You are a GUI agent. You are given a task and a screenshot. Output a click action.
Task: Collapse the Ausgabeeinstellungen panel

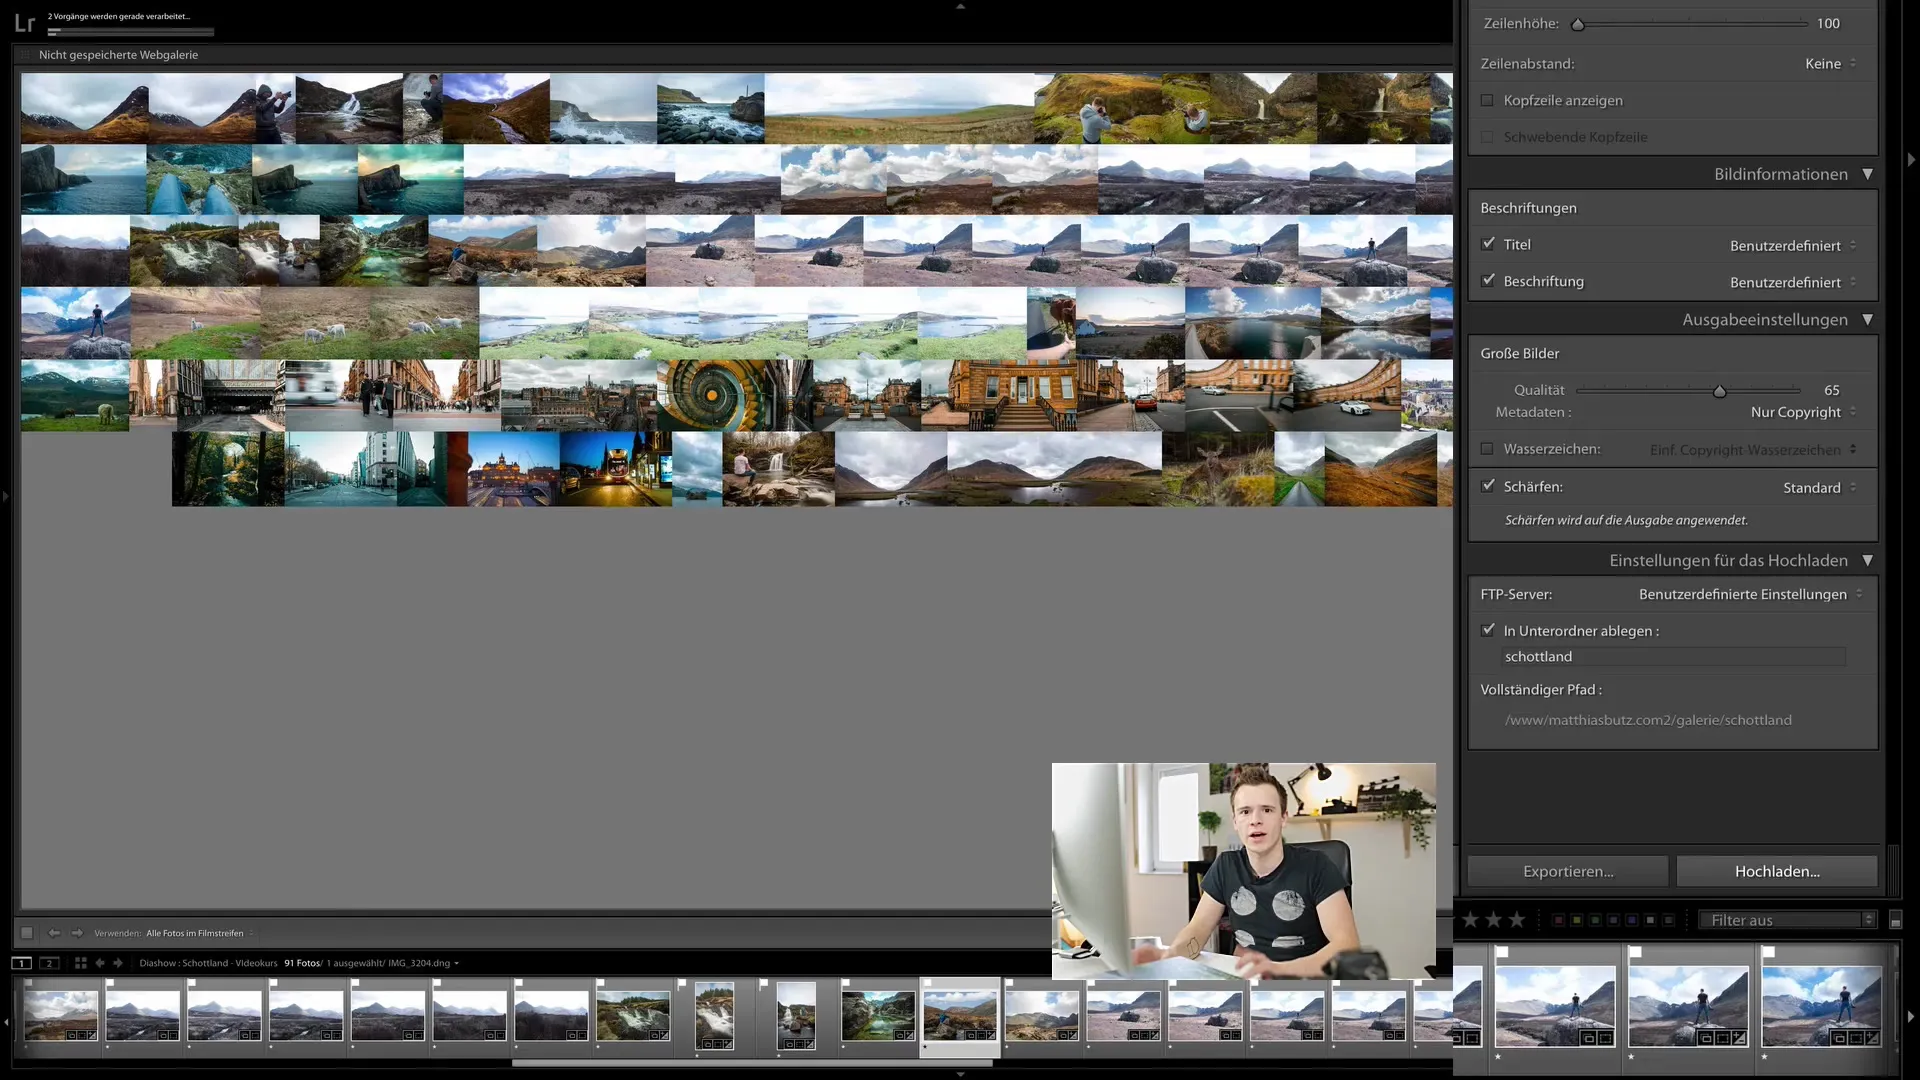pos(1867,320)
